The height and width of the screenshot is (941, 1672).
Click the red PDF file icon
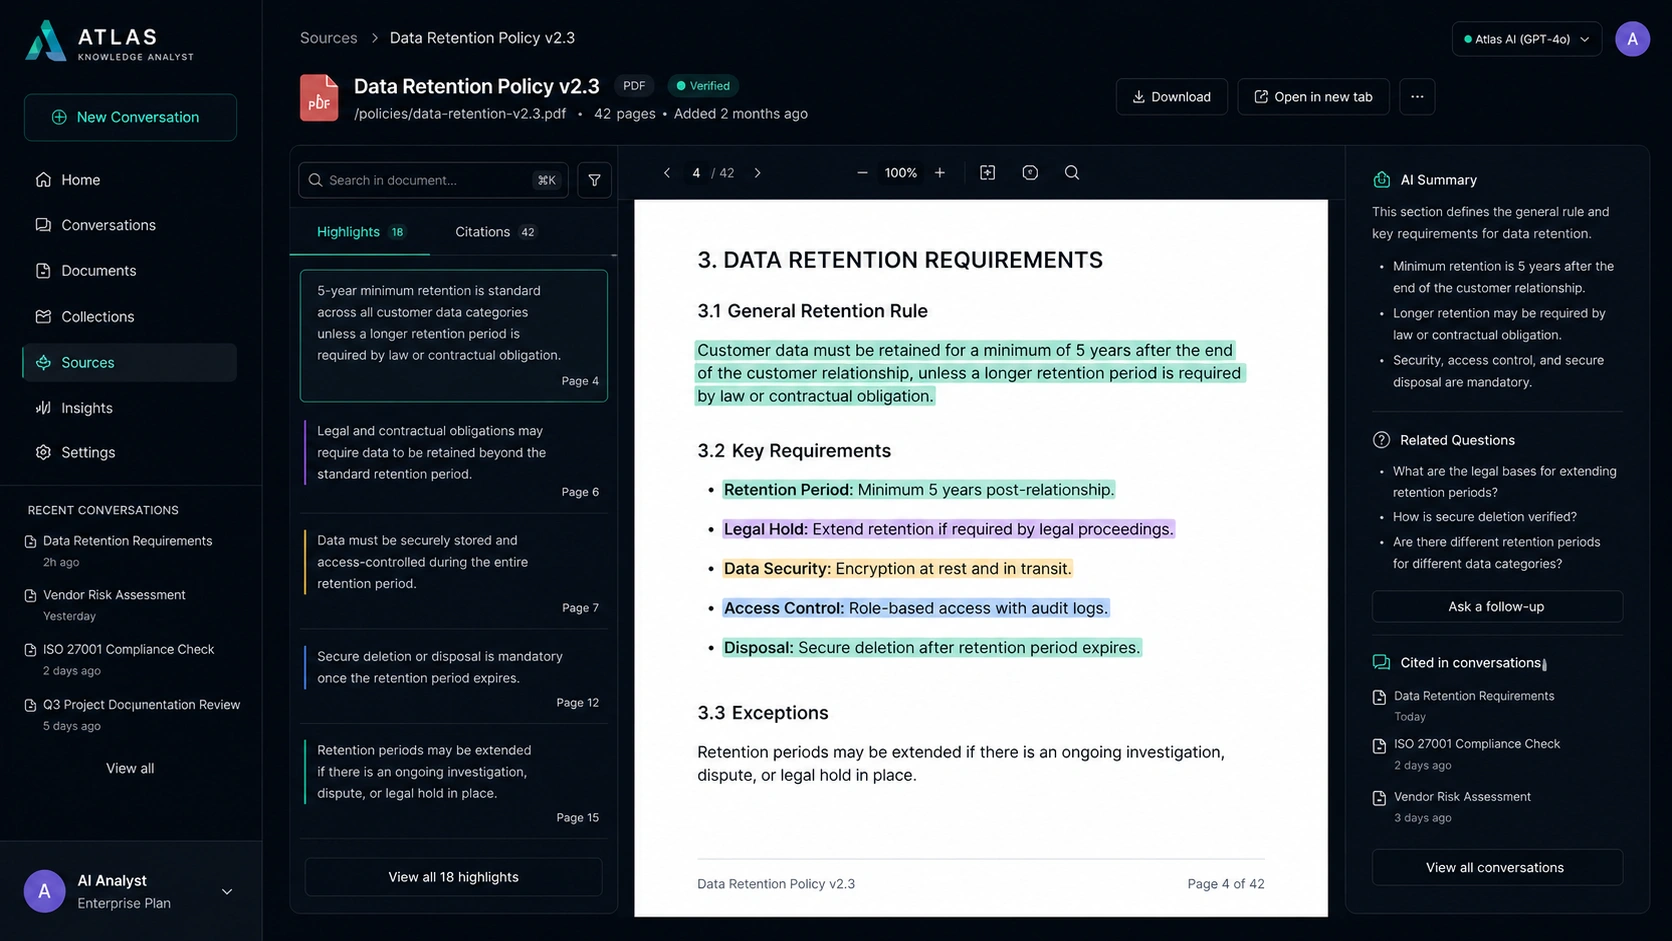319,98
